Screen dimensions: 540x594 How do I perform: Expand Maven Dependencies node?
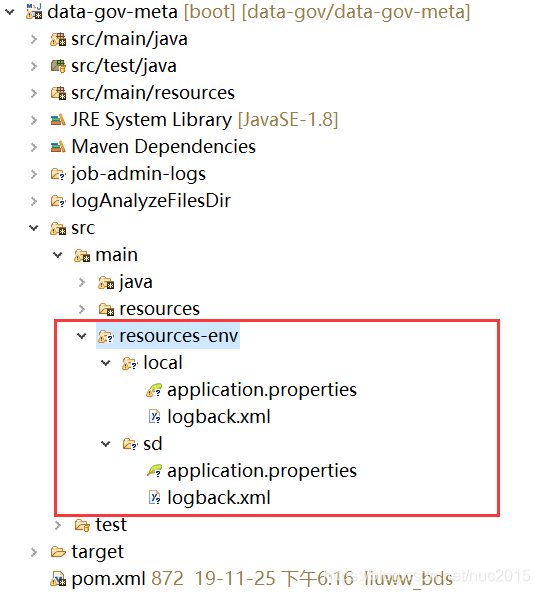pyautogui.click(x=34, y=147)
